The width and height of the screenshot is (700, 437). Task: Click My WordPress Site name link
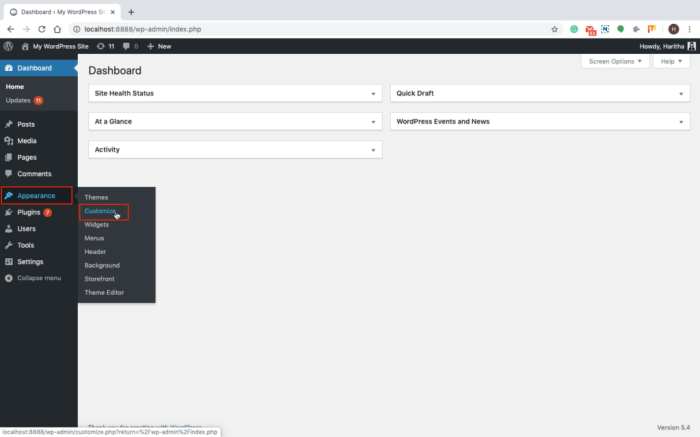(61, 46)
